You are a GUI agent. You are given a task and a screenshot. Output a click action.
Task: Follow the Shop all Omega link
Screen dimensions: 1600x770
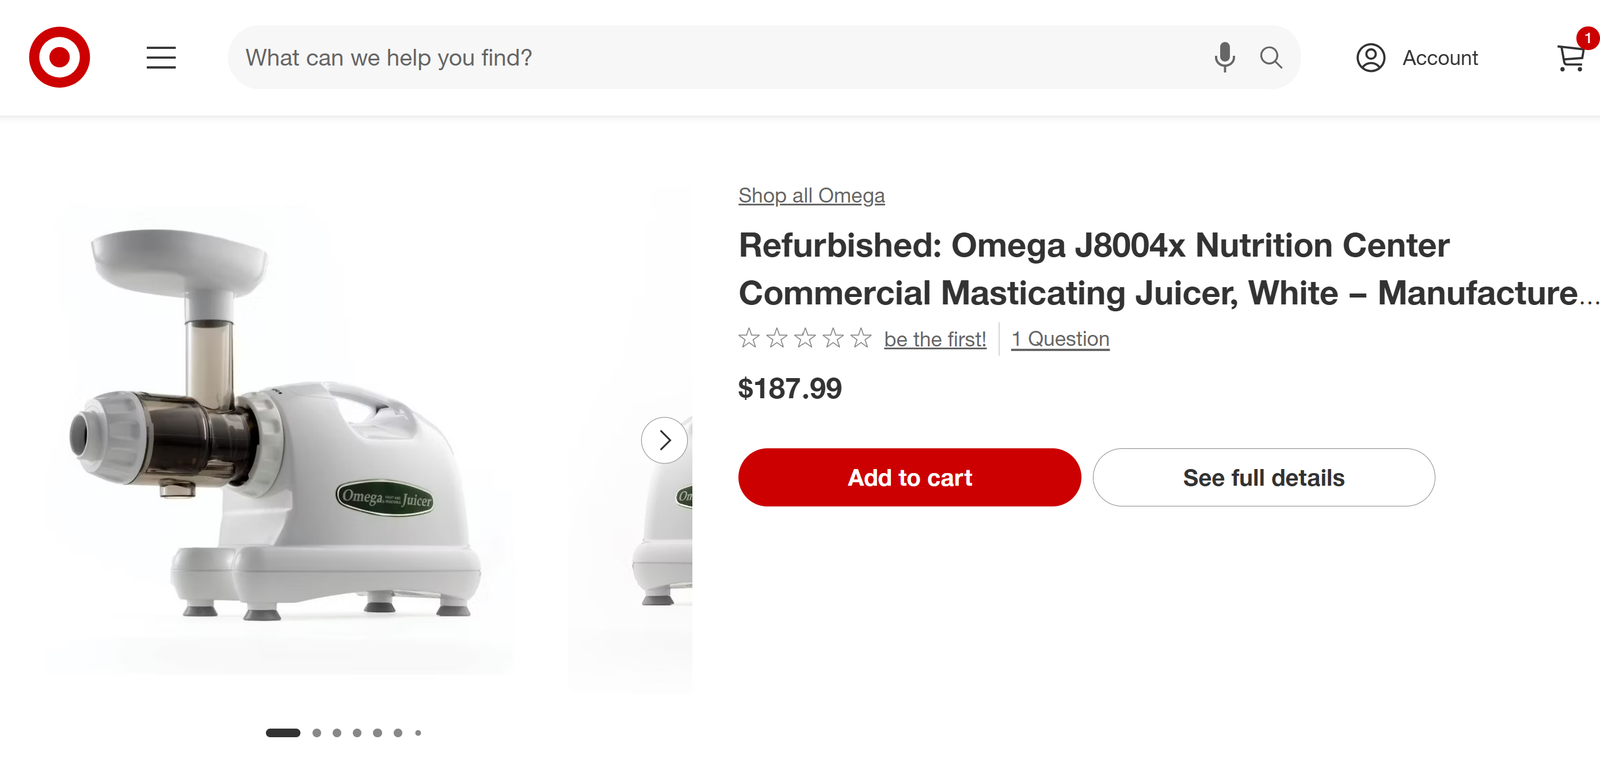point(811,196)
